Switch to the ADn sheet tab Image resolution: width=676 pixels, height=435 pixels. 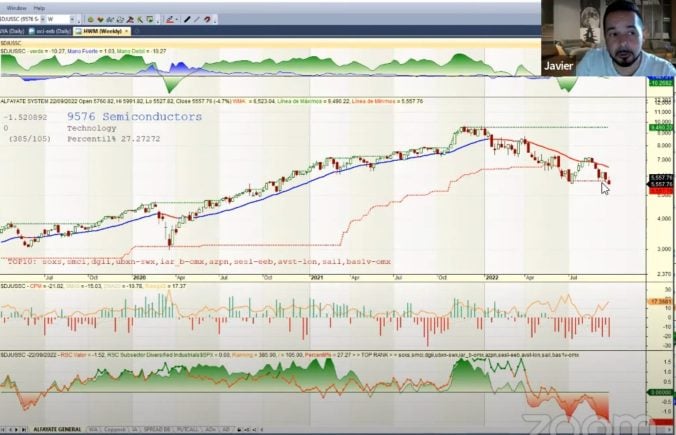click(211, 429)
